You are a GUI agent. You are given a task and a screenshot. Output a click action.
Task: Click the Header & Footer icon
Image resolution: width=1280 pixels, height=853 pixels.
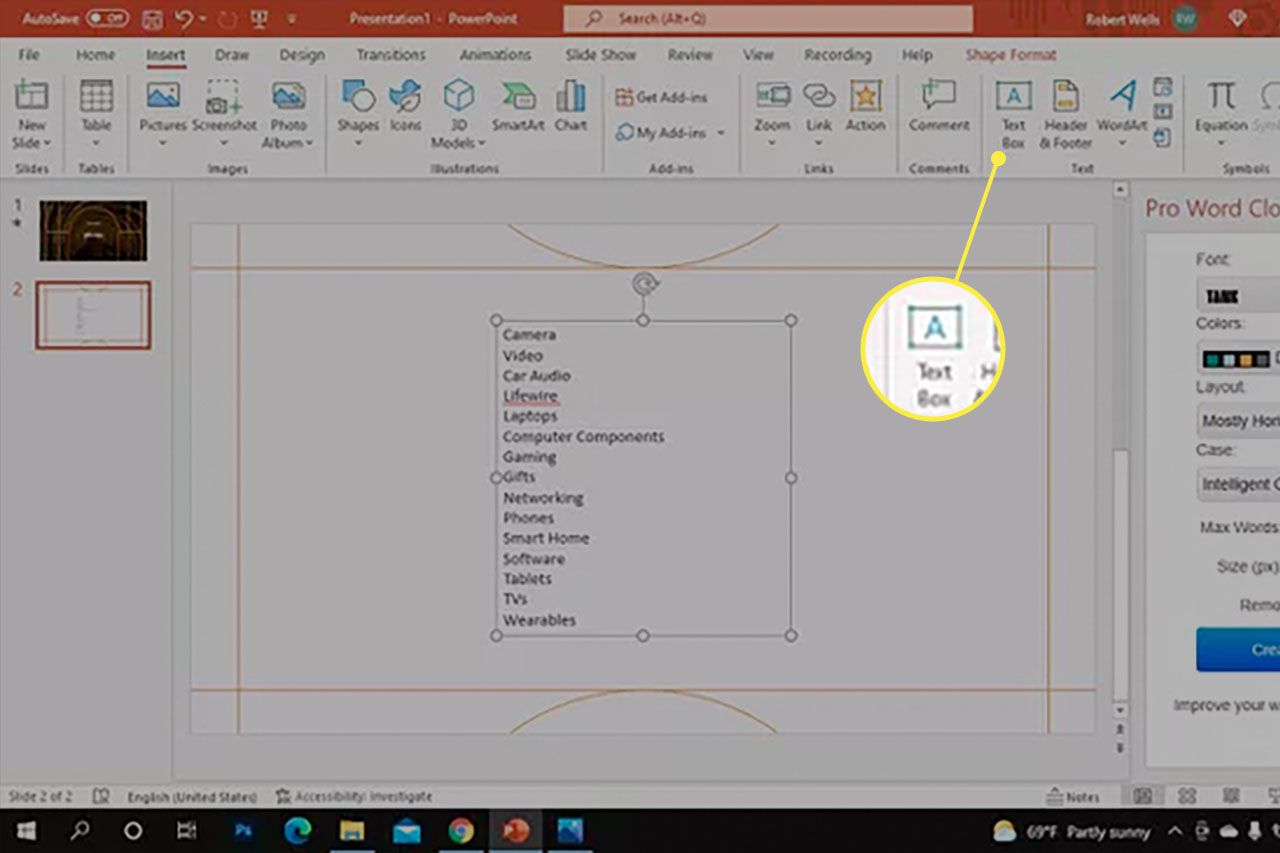[1064, 96]
